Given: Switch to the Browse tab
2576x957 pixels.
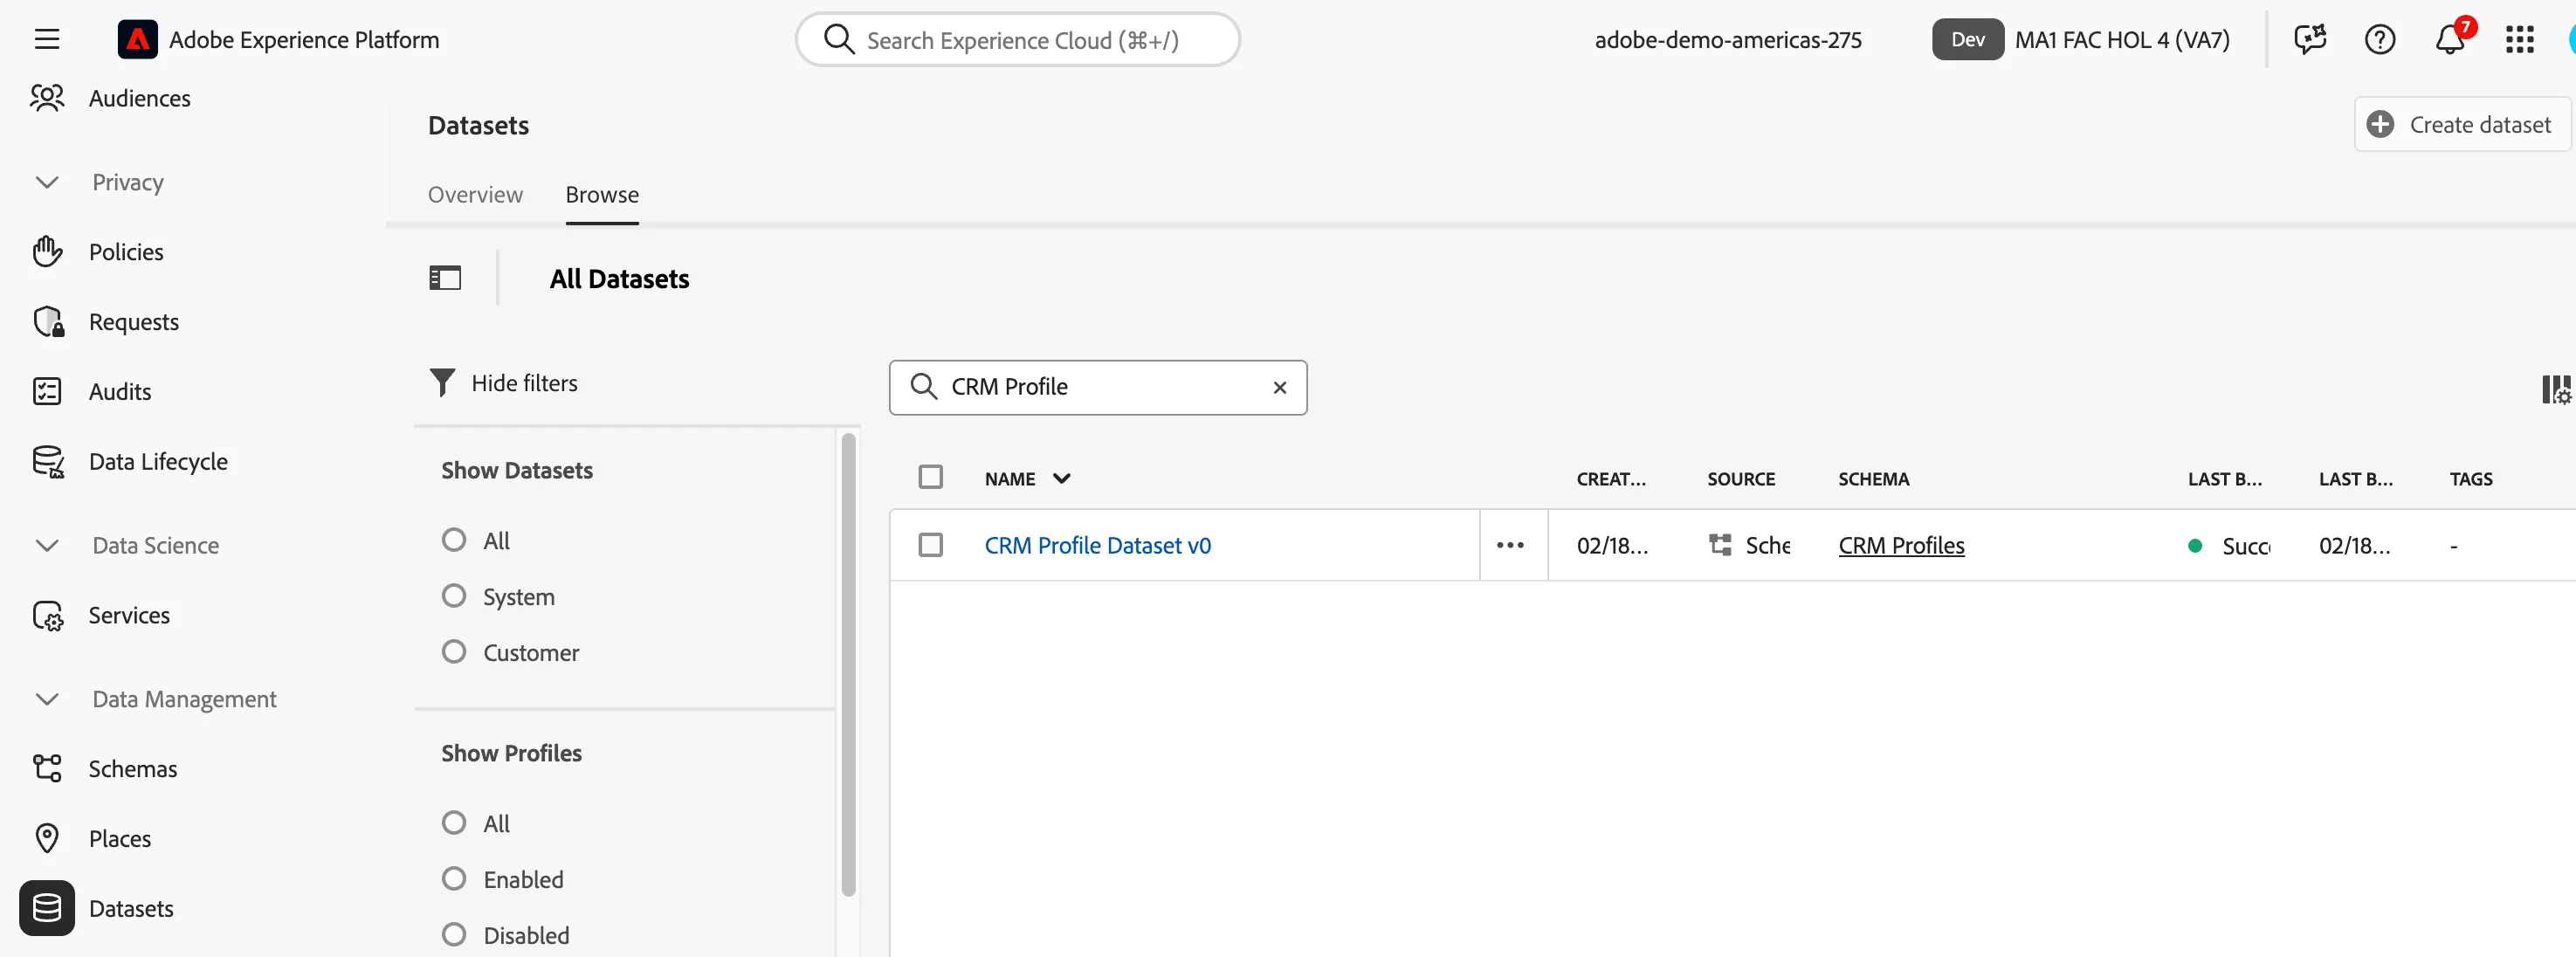Looking at the screenshot, I should (x=602, y=195).
